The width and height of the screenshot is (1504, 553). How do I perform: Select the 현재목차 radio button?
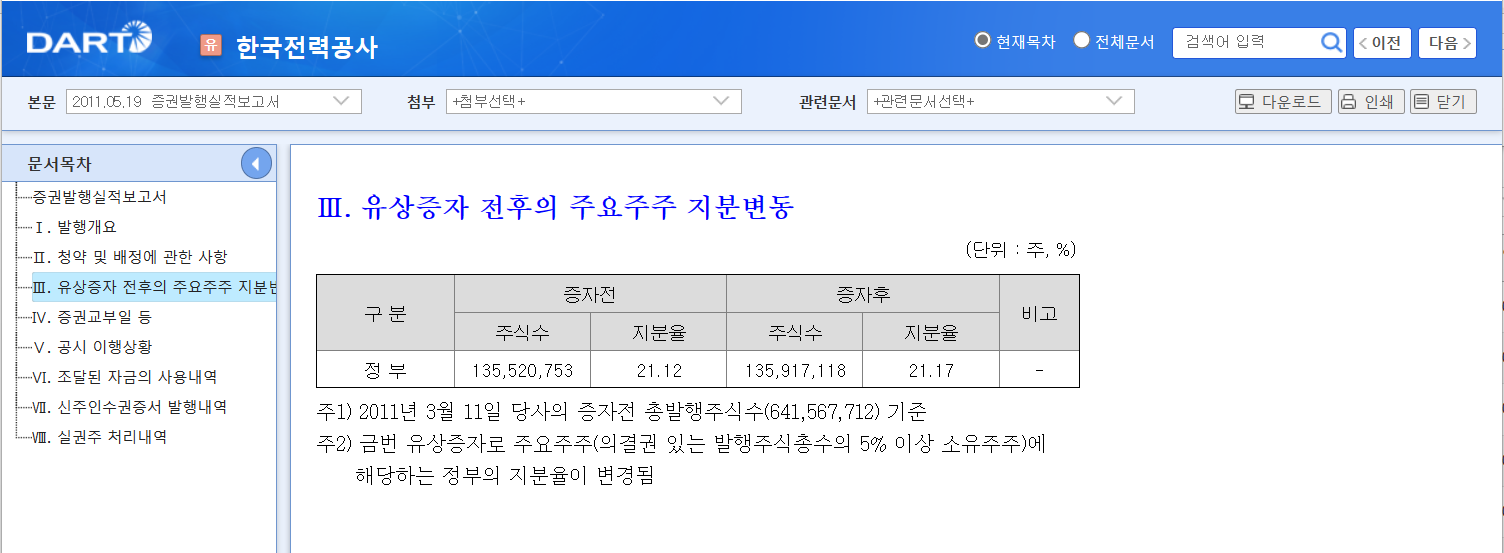[982, 41]
